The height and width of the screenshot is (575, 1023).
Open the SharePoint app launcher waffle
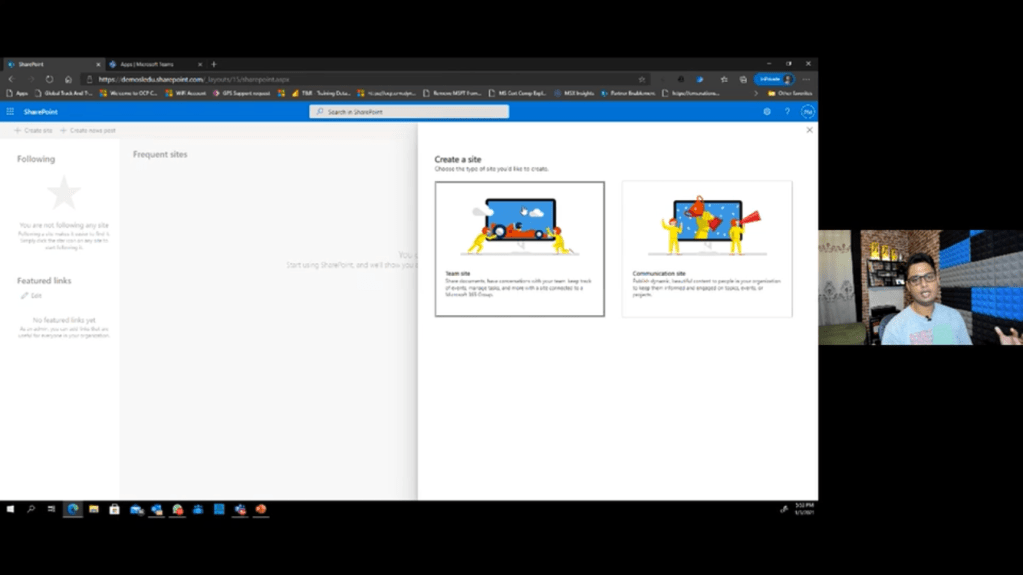(10, 112)
